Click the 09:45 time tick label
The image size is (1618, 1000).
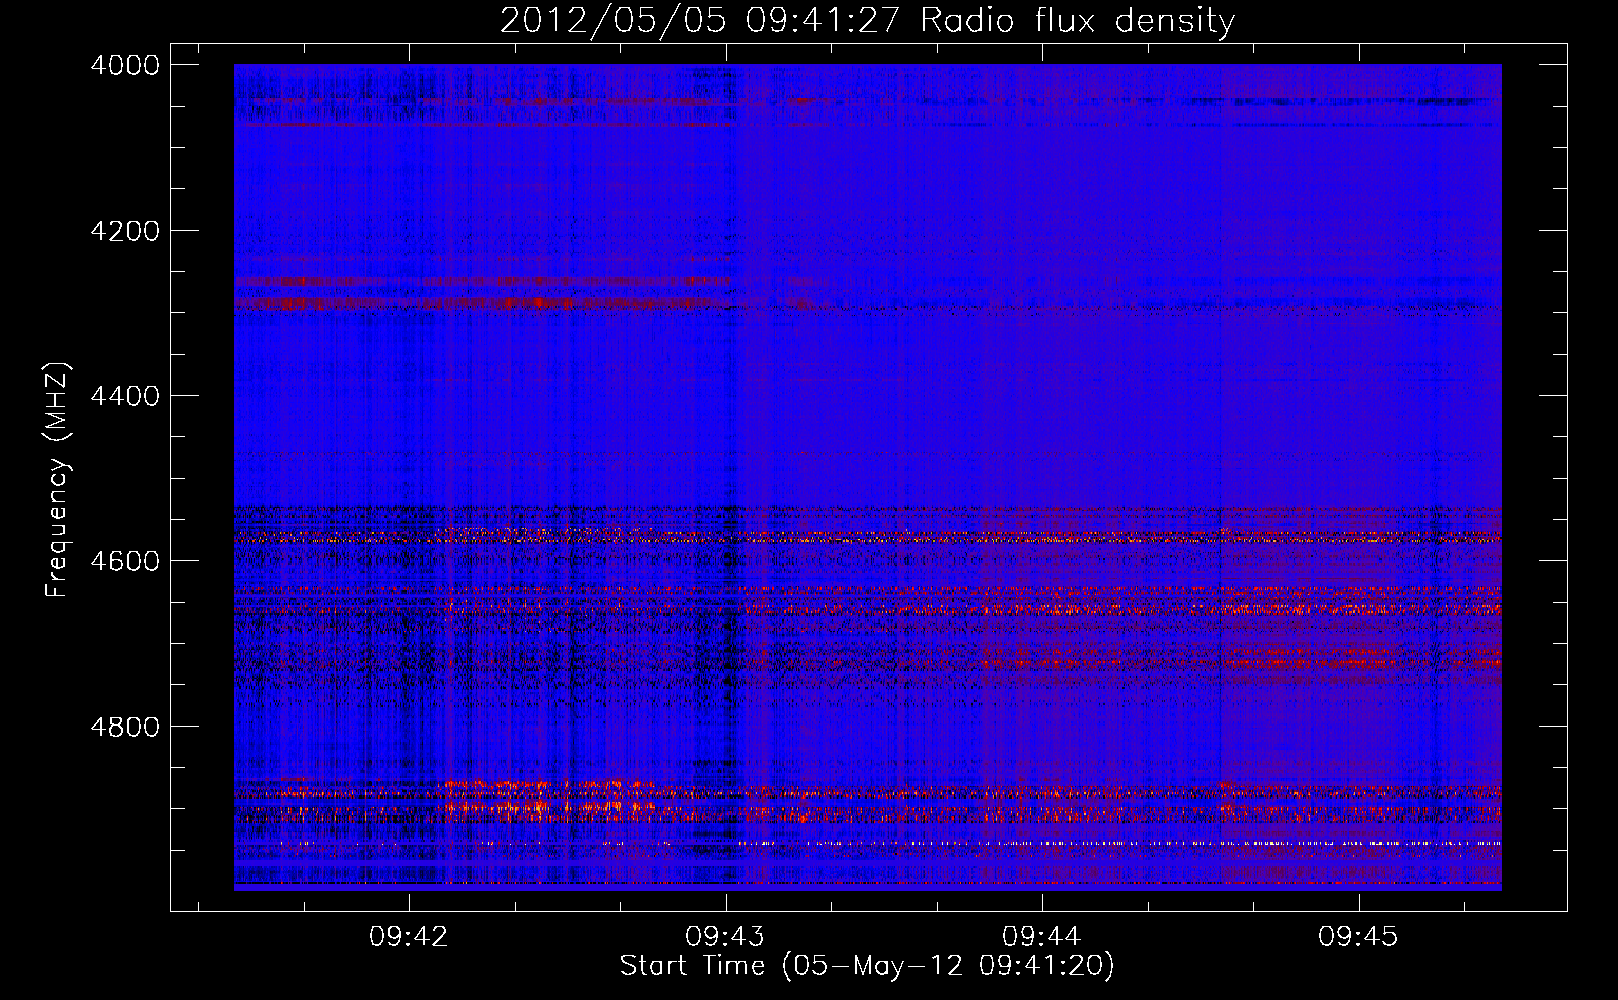1358,937
